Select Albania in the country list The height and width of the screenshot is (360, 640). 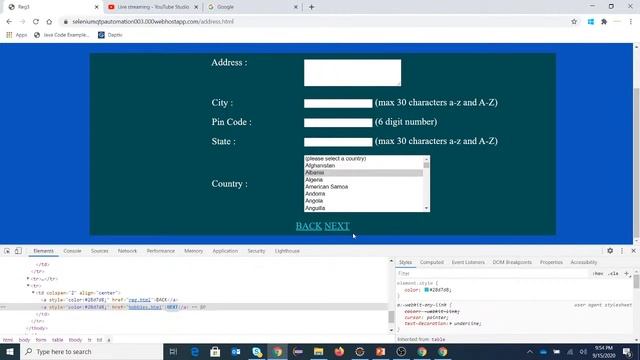tap(364, 173)
